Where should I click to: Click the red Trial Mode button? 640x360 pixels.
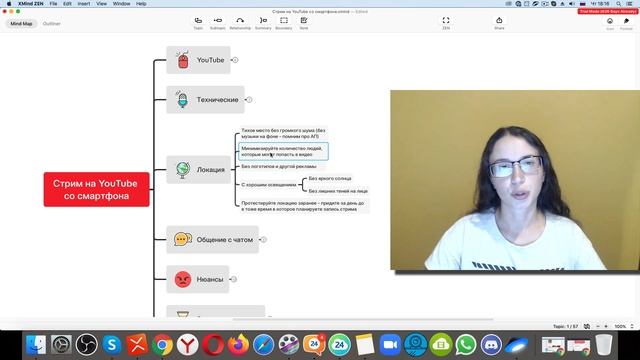click(x=608, y=11)
